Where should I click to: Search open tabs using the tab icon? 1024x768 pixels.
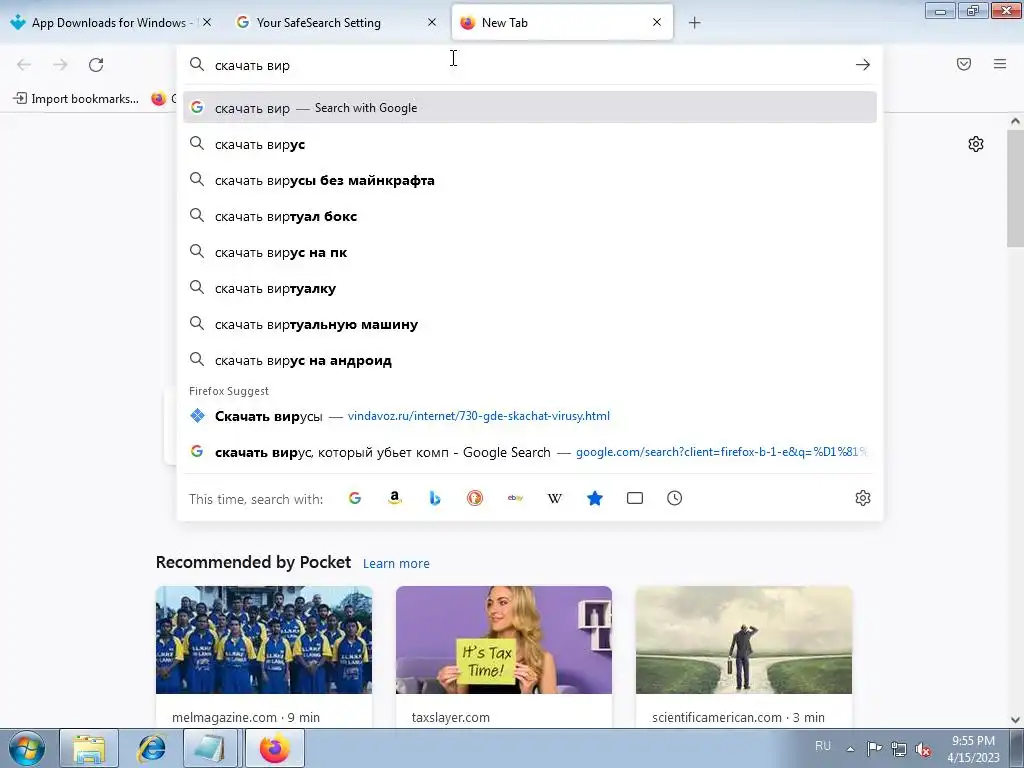635,498
